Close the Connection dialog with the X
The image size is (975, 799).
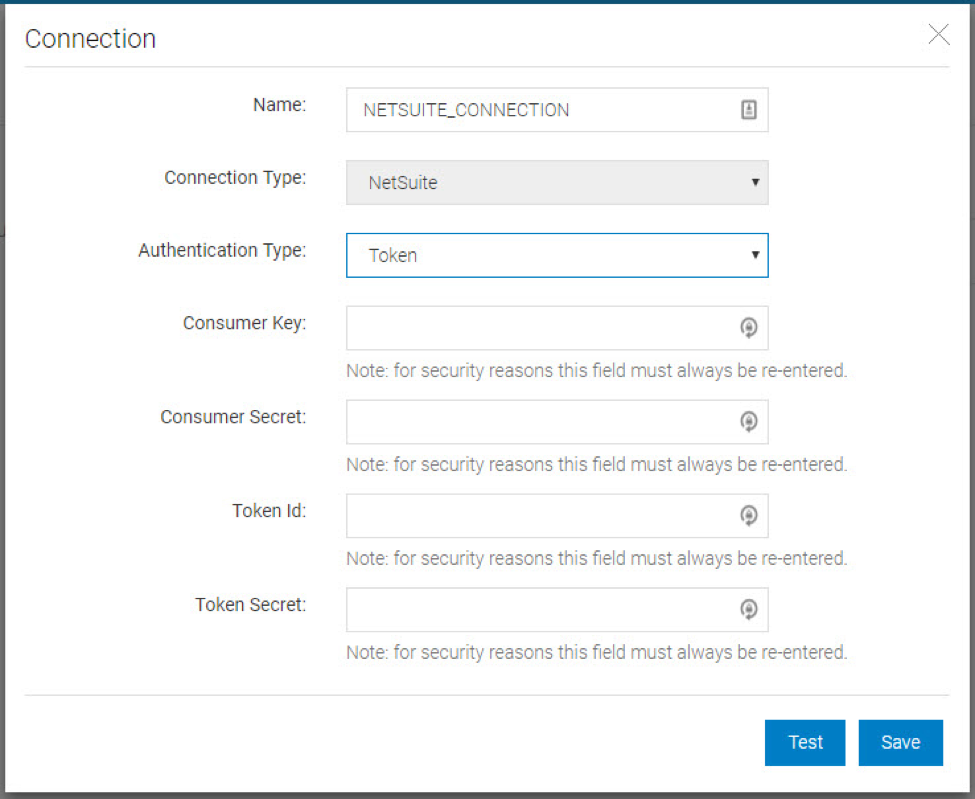pos(938,34)
